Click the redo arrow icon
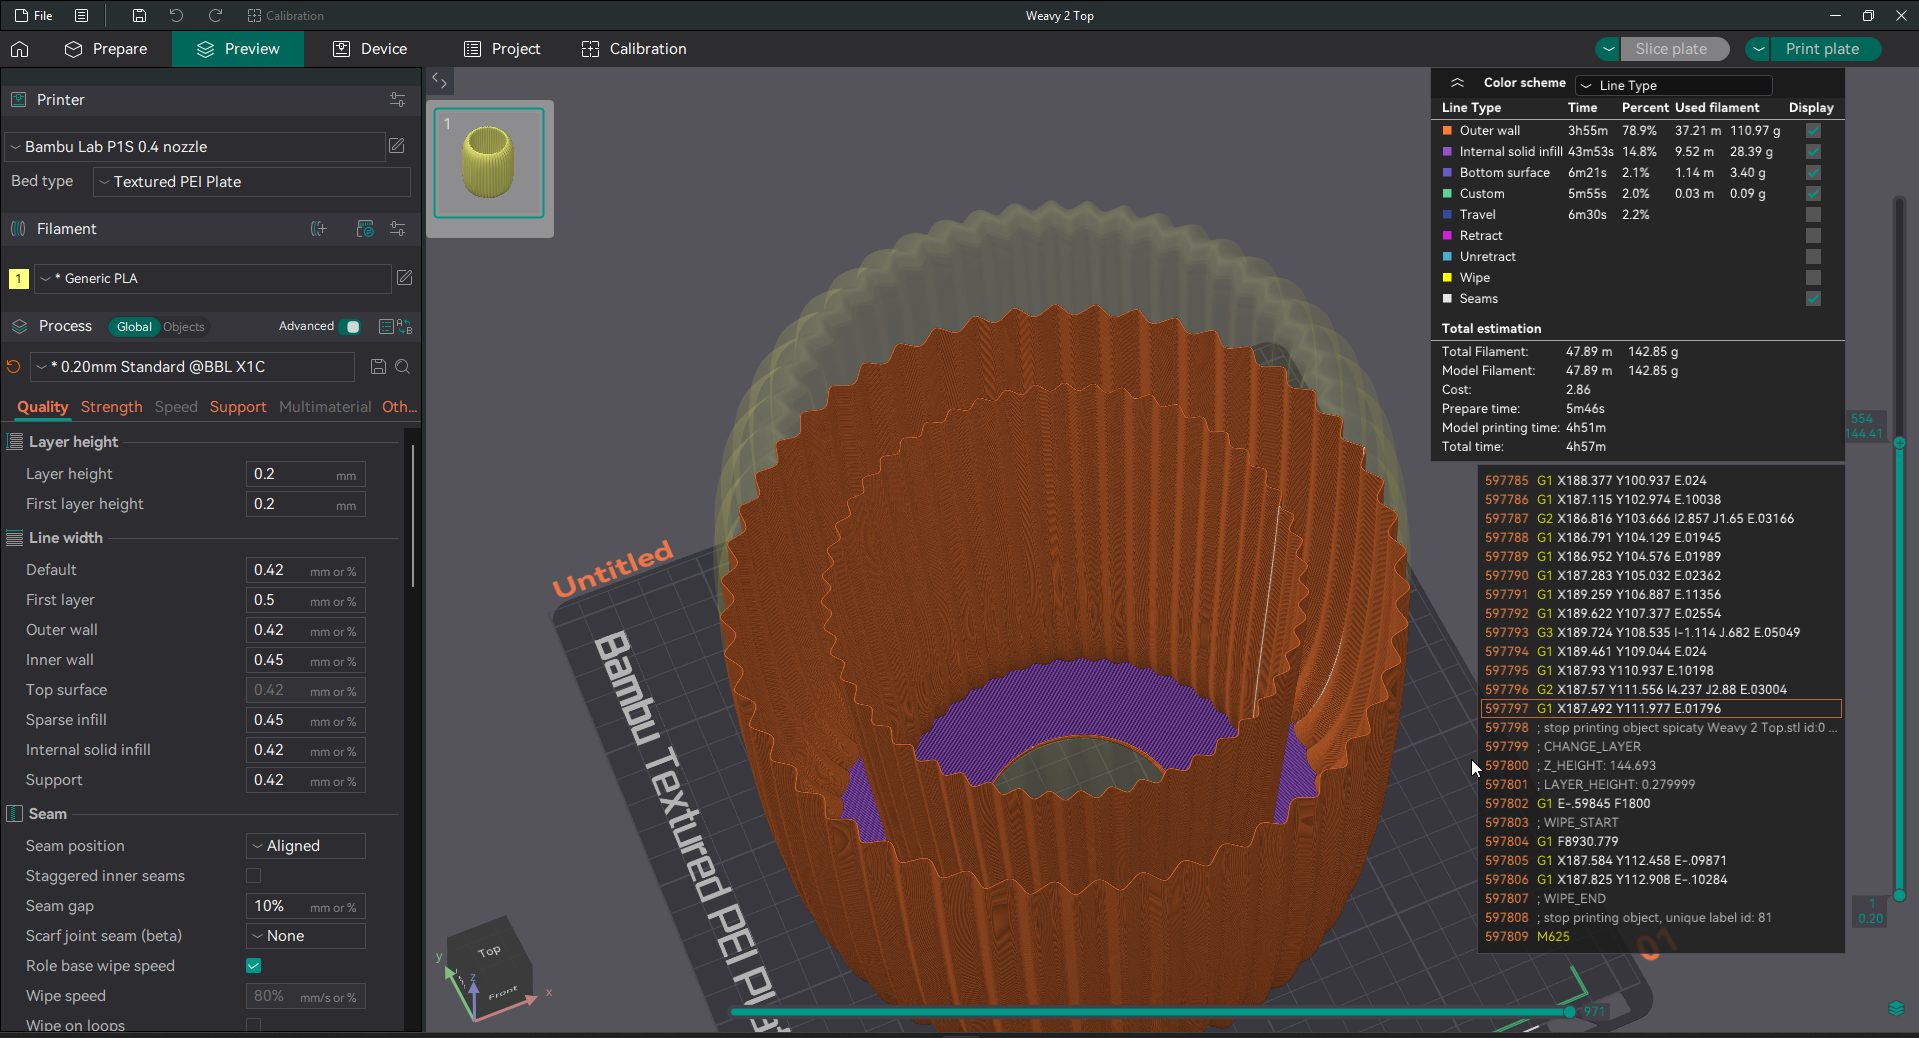 [215, 16]
